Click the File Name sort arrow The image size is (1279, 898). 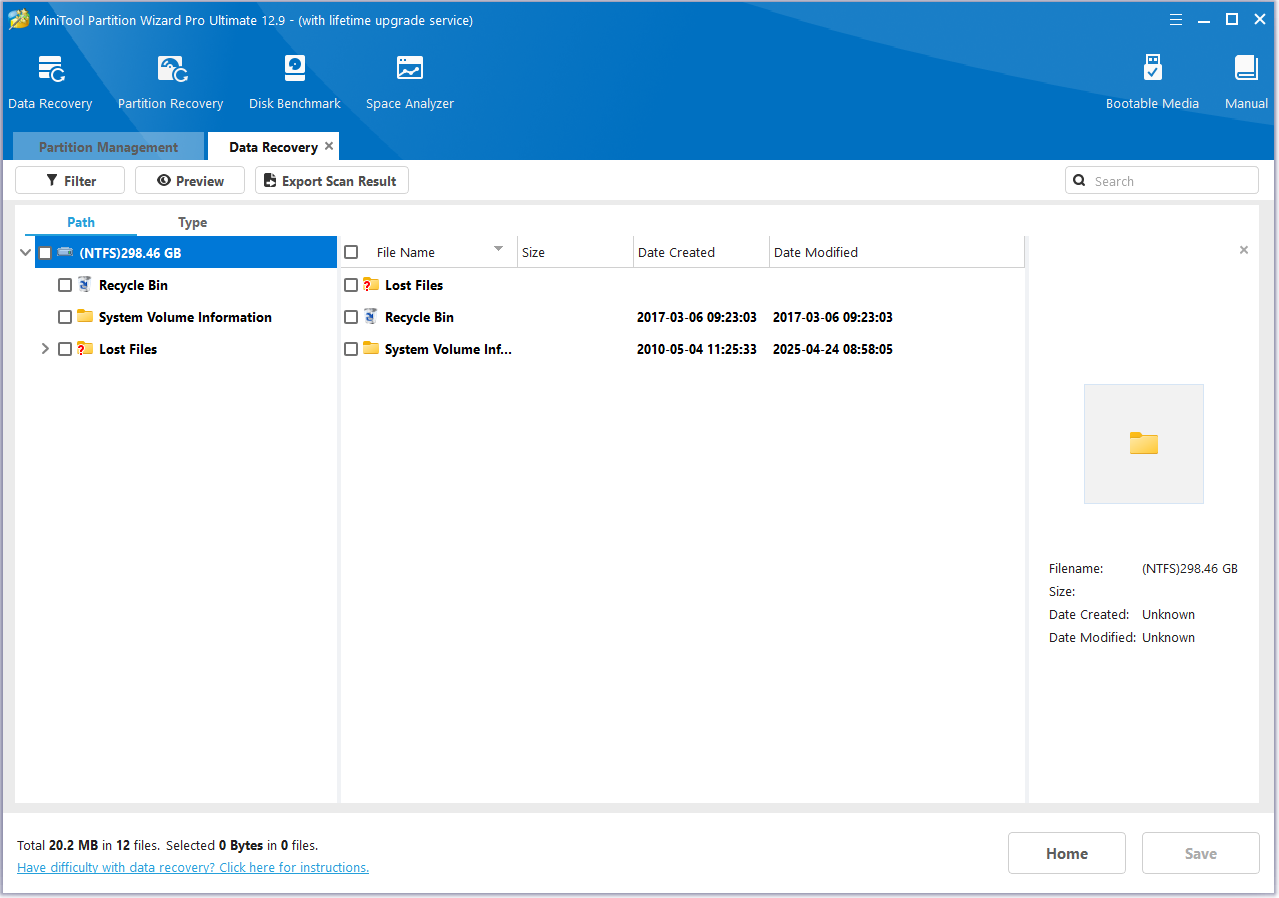click(x=498, y=249)
